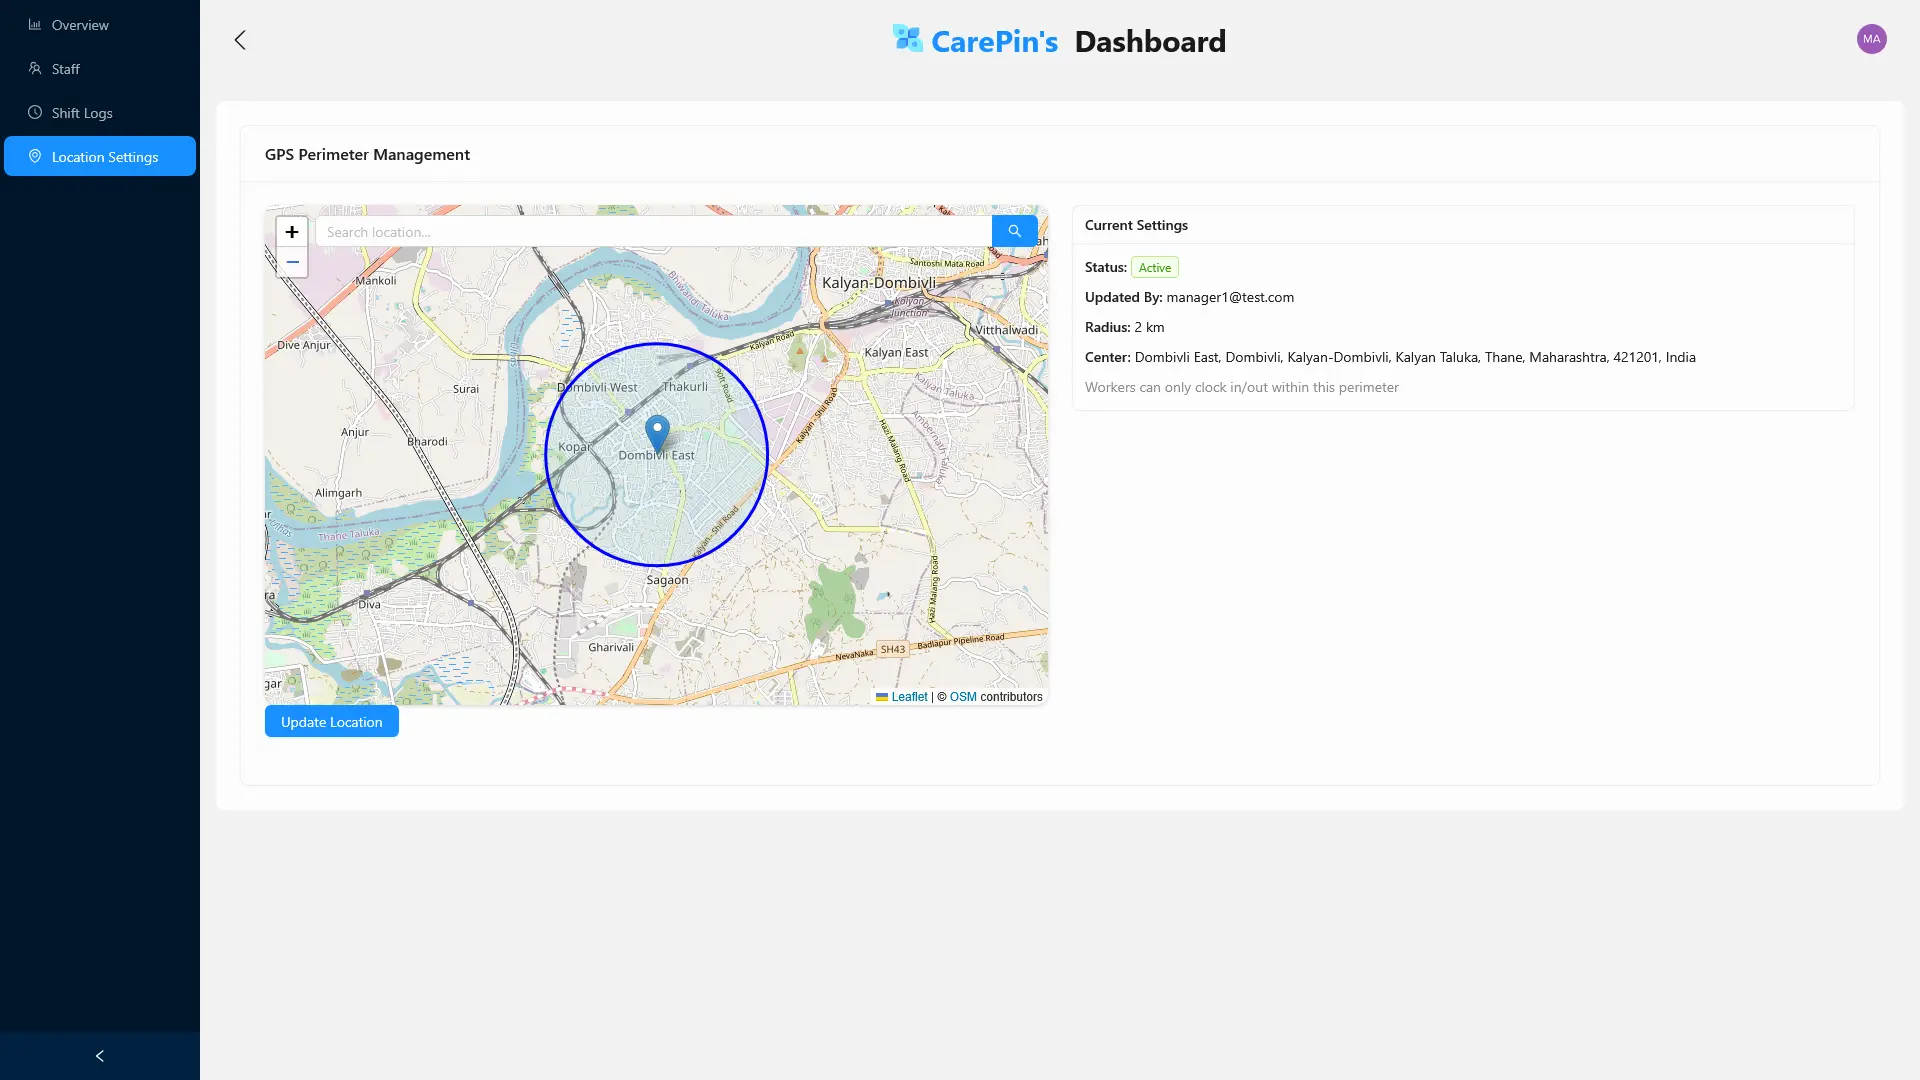Click the Sagaon label on the map

coord(667,580)
